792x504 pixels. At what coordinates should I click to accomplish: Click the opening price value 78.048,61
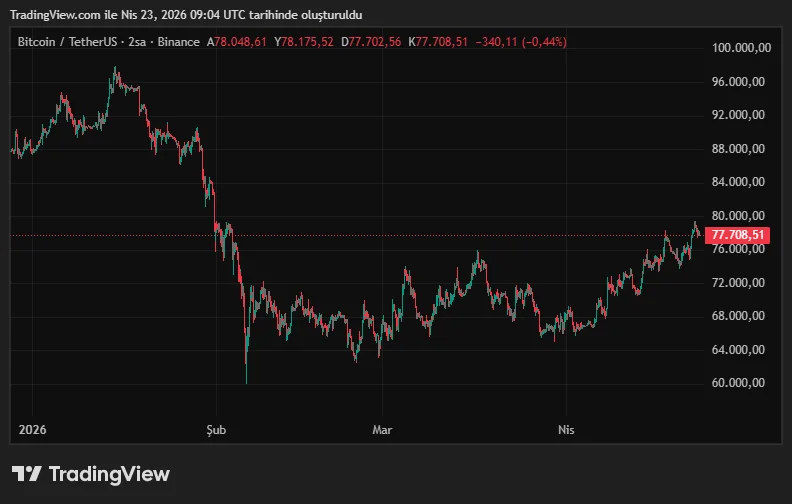coord(241,42)
